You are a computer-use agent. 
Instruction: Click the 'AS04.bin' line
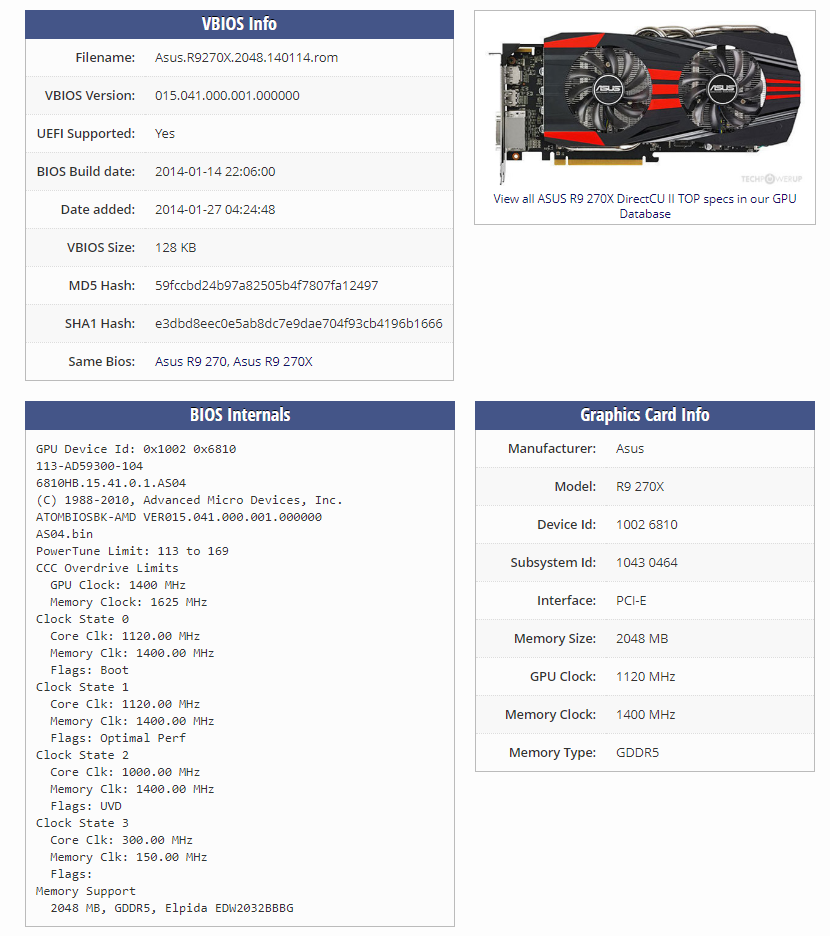tap(64, 534)
